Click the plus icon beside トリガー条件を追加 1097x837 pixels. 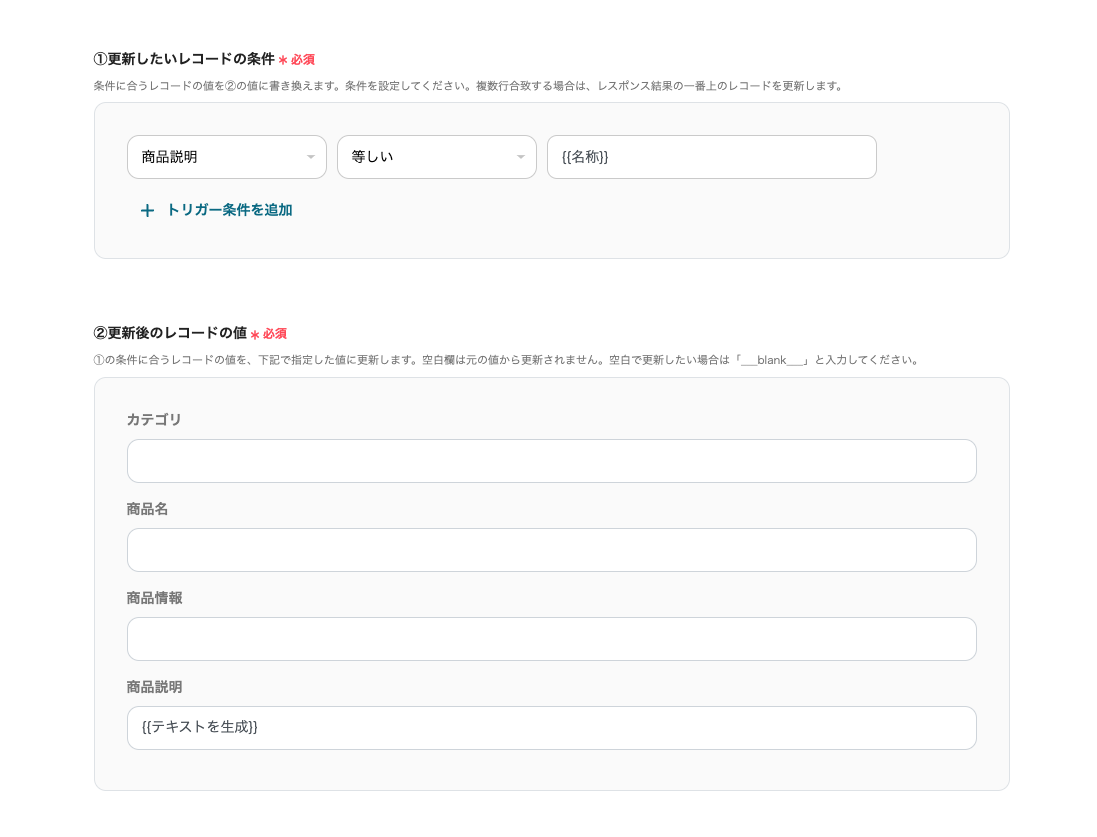147,210
